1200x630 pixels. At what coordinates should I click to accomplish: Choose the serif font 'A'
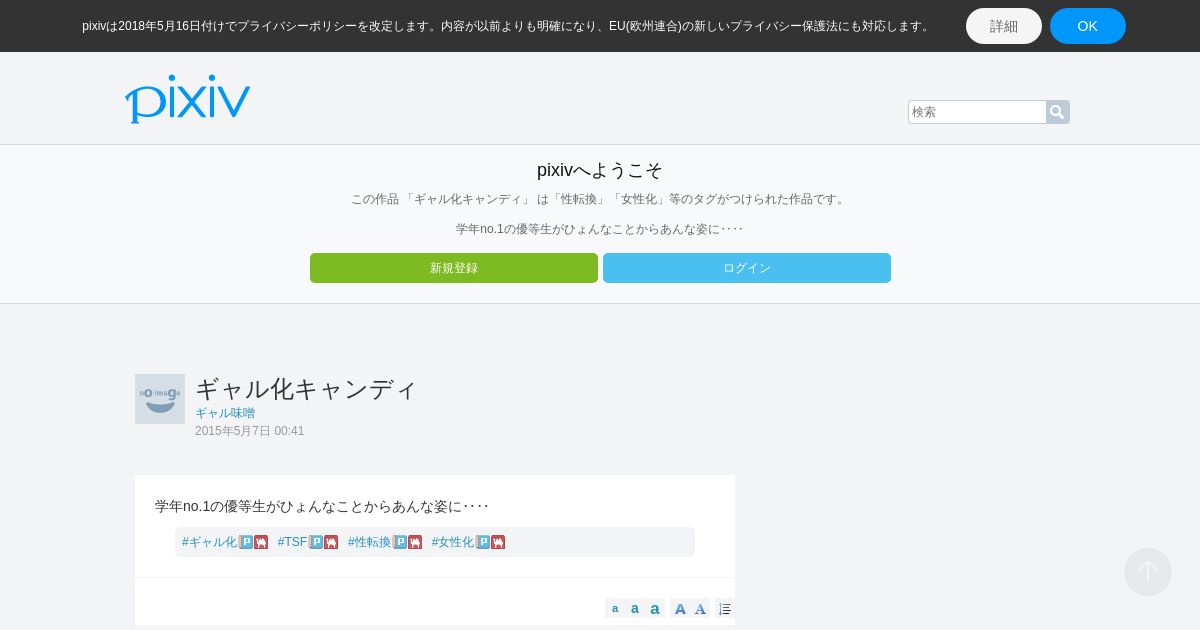[x=700, y=608]
